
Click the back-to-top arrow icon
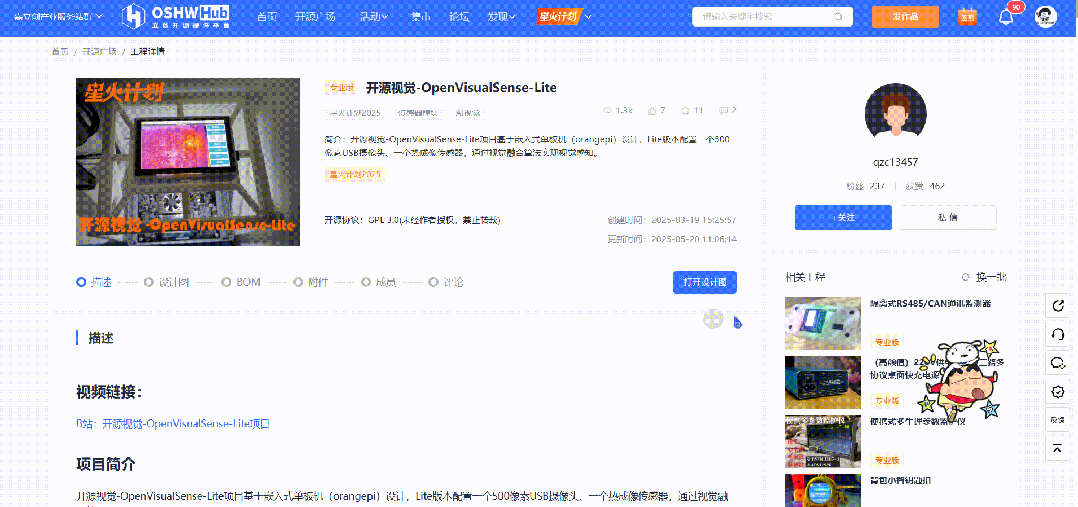point(1057,450)
